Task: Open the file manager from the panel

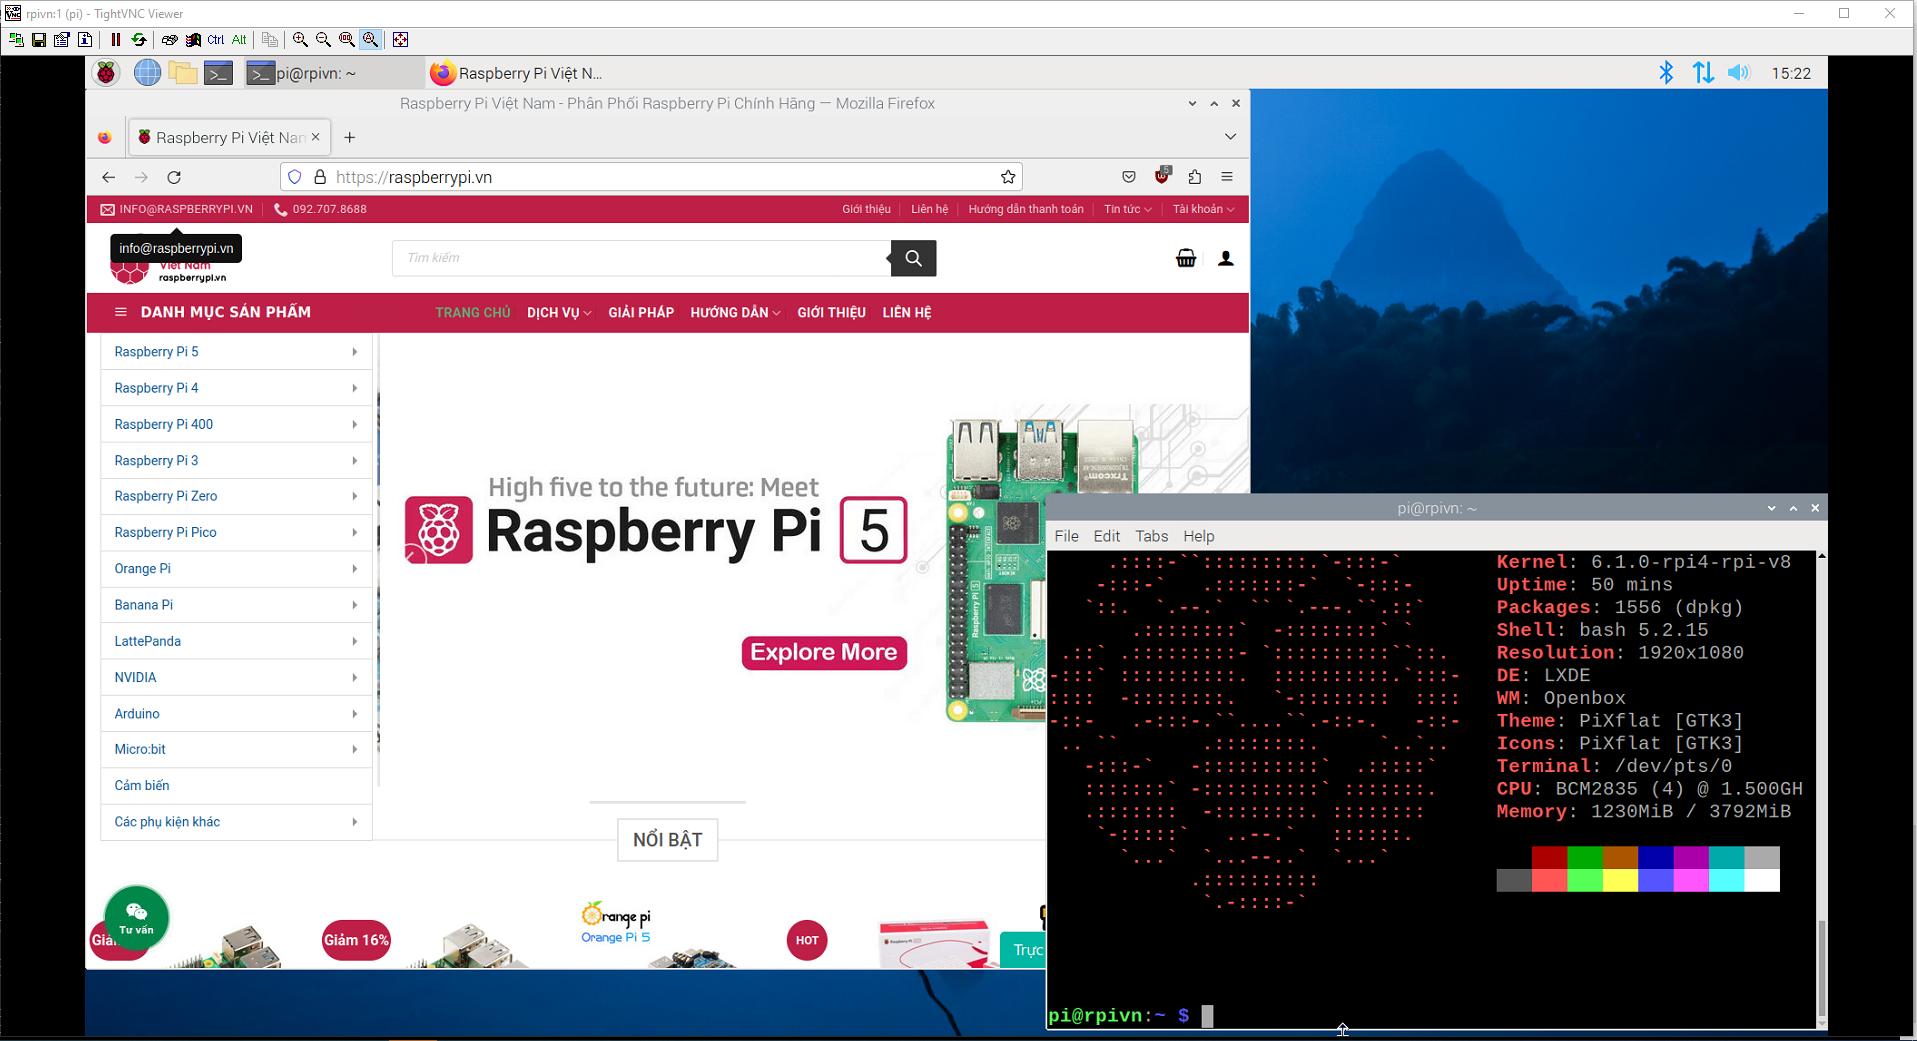Action: [182, 73]
